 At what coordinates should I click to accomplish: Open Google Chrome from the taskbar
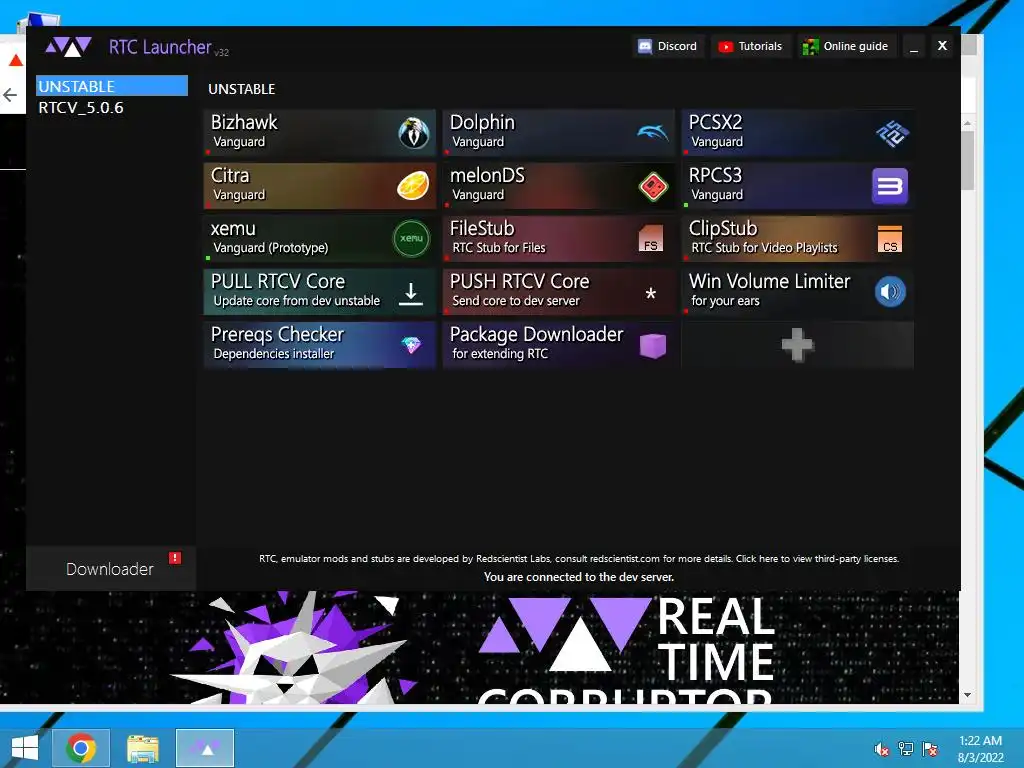coord(80,748)
